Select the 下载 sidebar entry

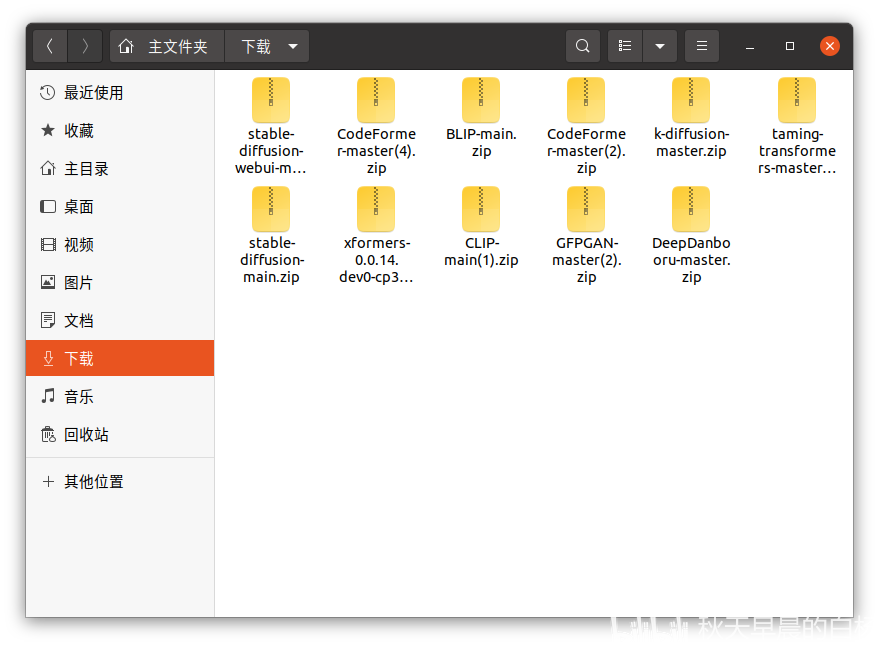pyautogui.click(x=120, y=358)
